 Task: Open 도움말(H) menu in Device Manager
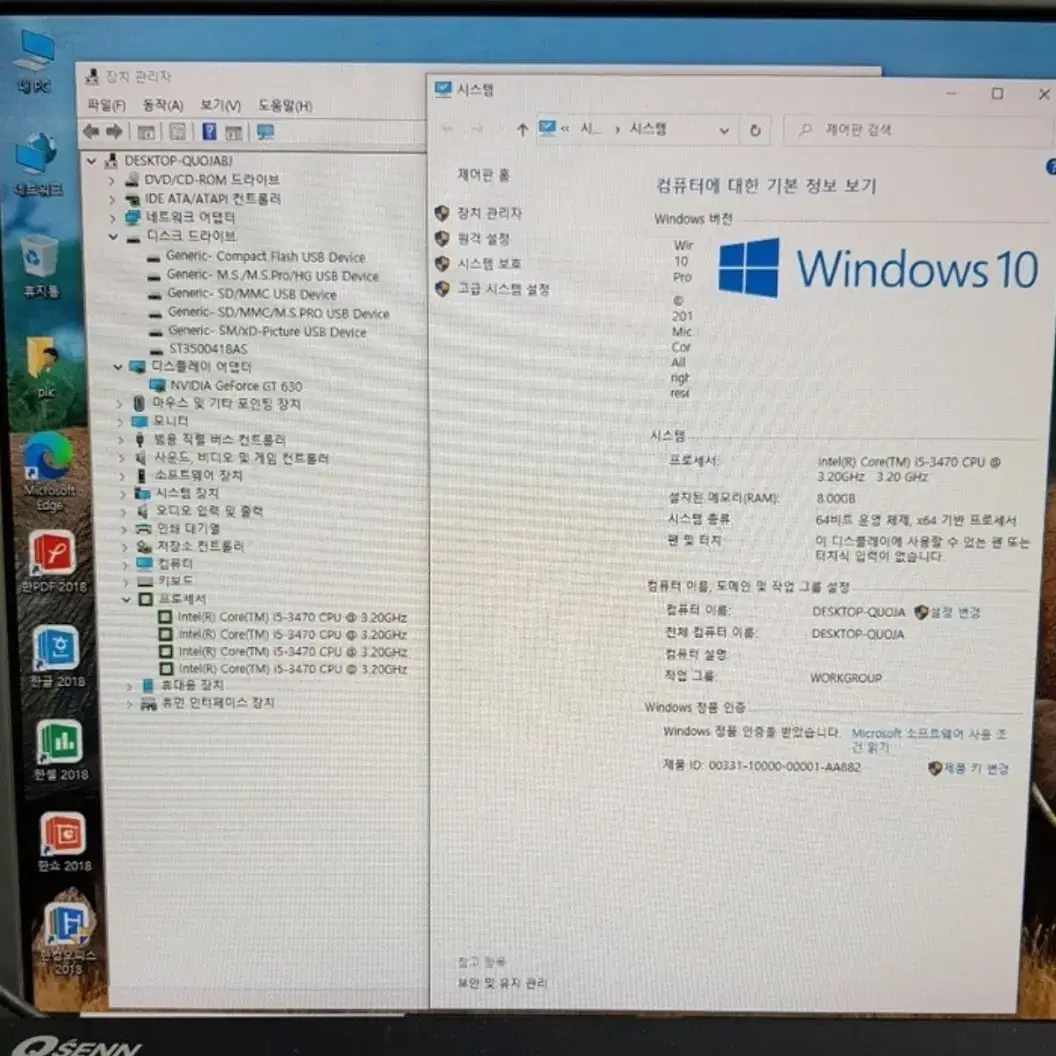(285, 106)
